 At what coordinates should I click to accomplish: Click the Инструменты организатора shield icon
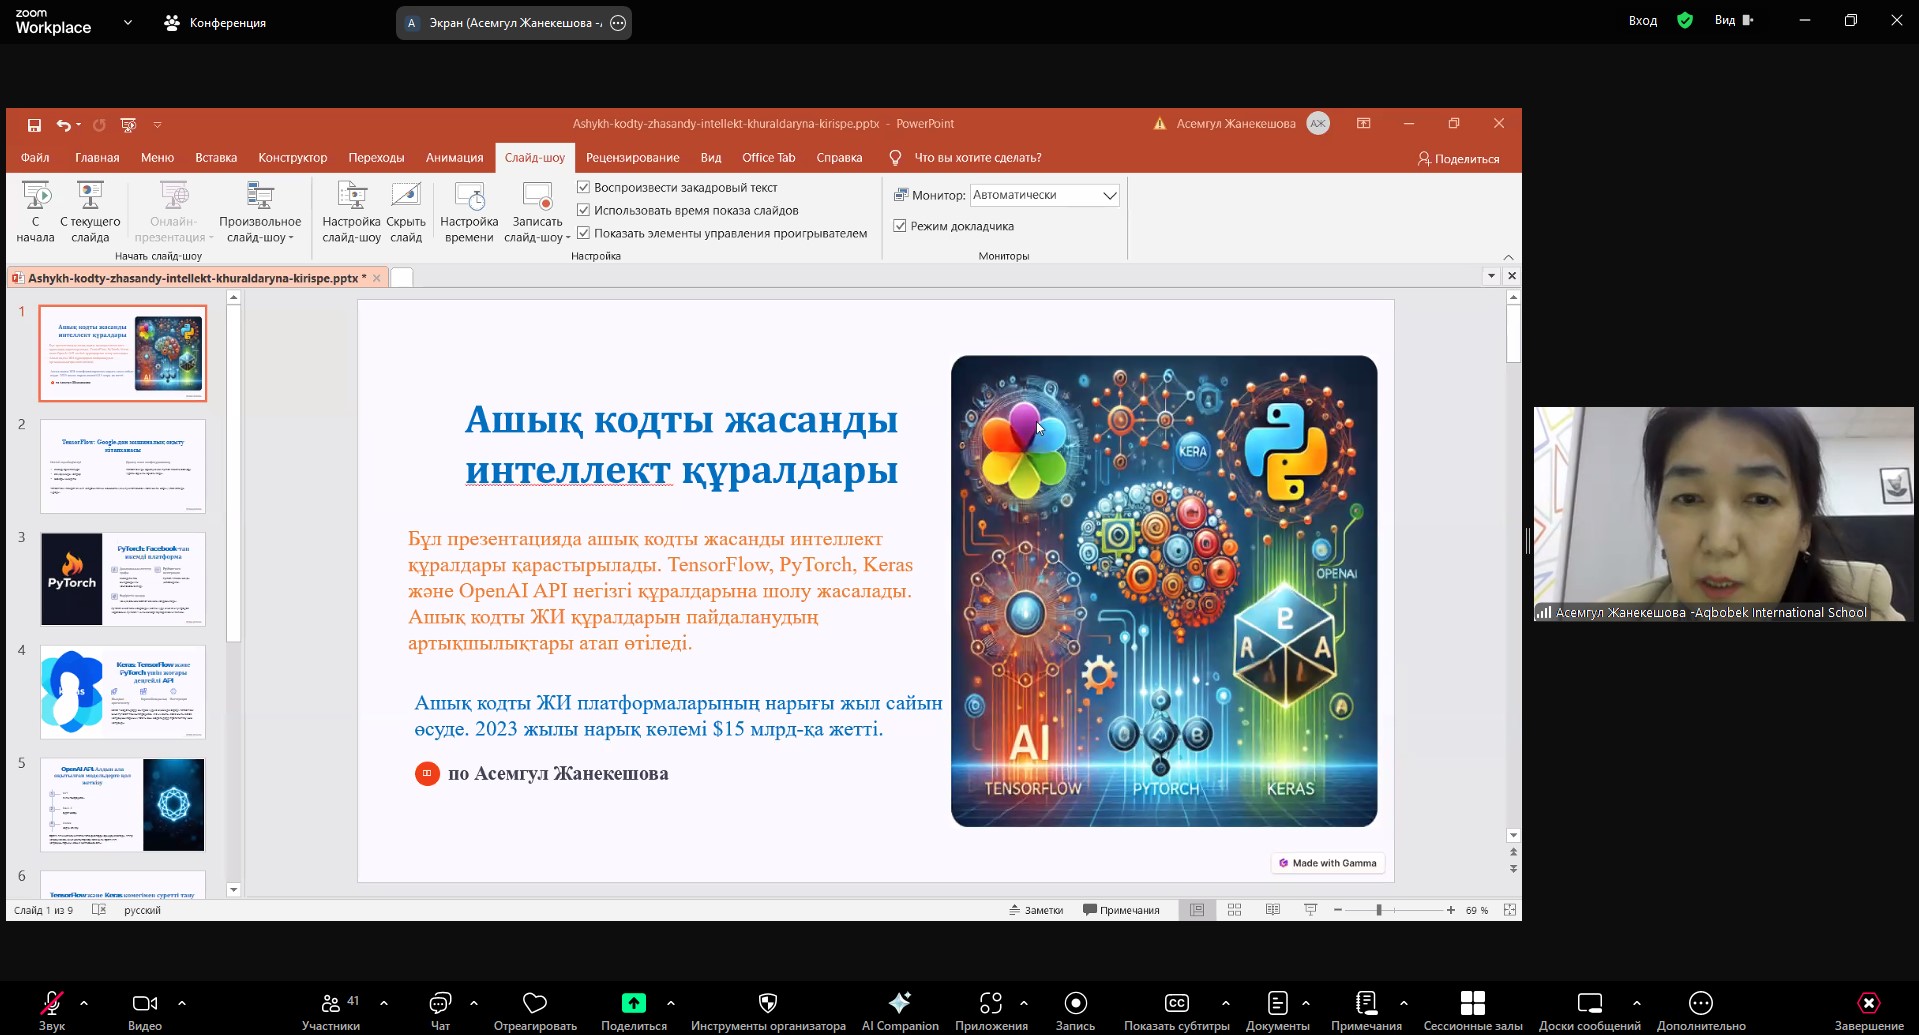pos(768,1003)
